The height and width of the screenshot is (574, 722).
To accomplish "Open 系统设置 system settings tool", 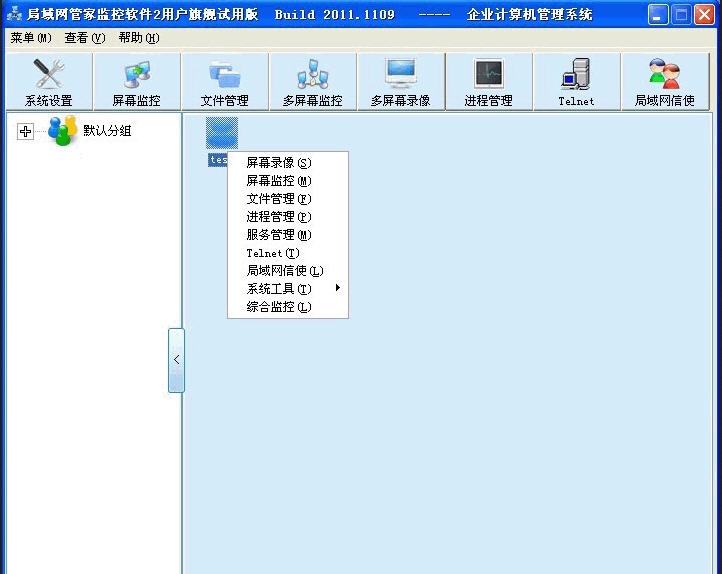I will 48,81.
